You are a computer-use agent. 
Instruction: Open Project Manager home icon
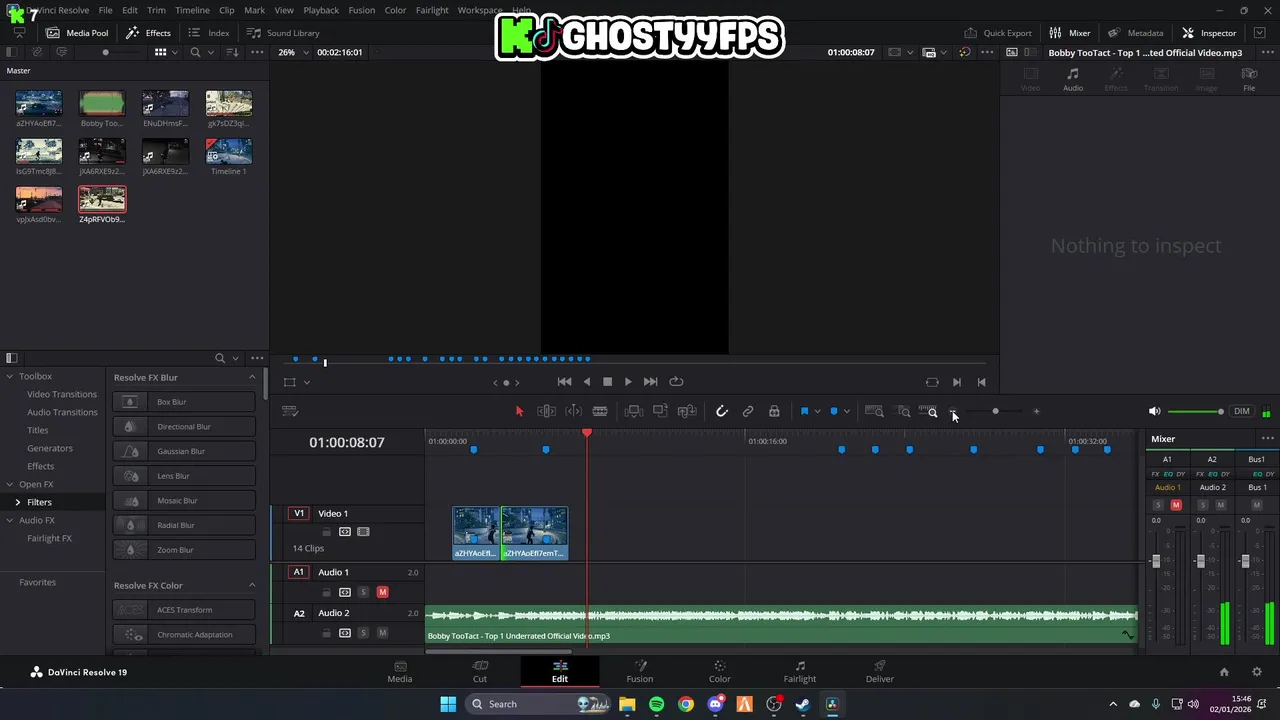tap(1224, 672)
